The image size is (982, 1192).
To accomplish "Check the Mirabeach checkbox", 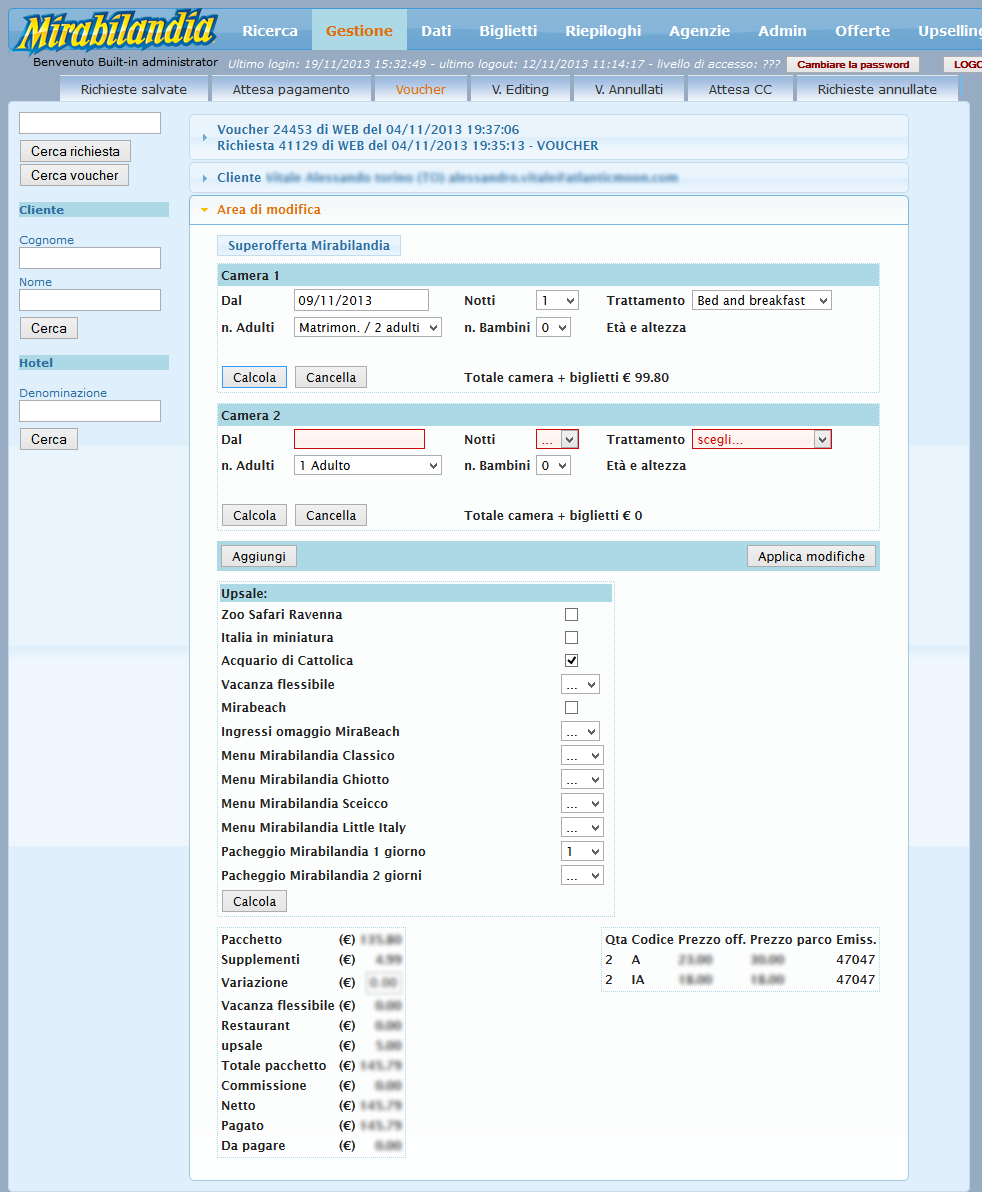I will click(572, 707).
